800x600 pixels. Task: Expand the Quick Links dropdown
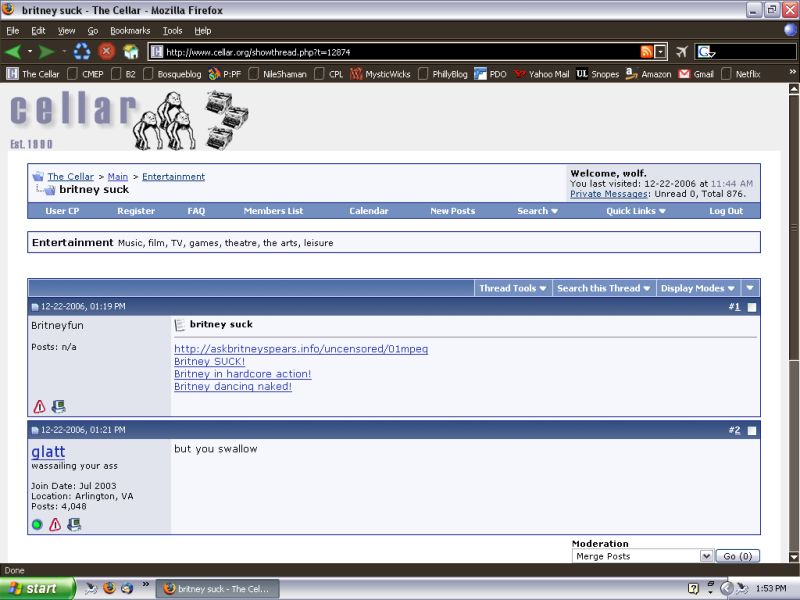pyautogui.click(x=636, y=211)
